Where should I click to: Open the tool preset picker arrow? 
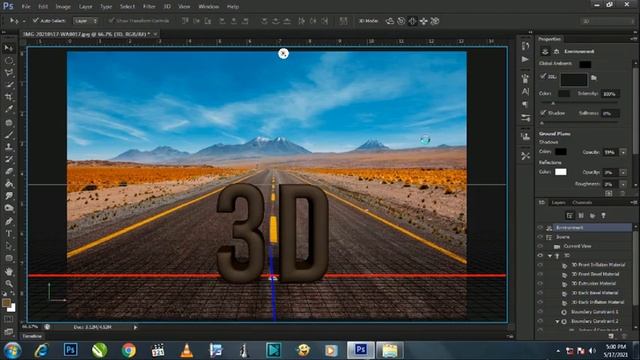tap(24, 21)
